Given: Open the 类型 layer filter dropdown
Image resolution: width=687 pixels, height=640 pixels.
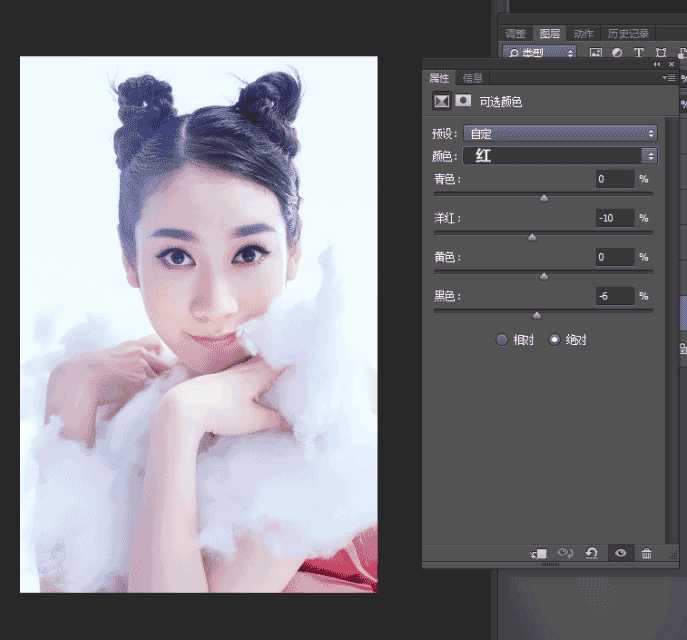Looking at the screenshot, I should (x=540, y=53).
